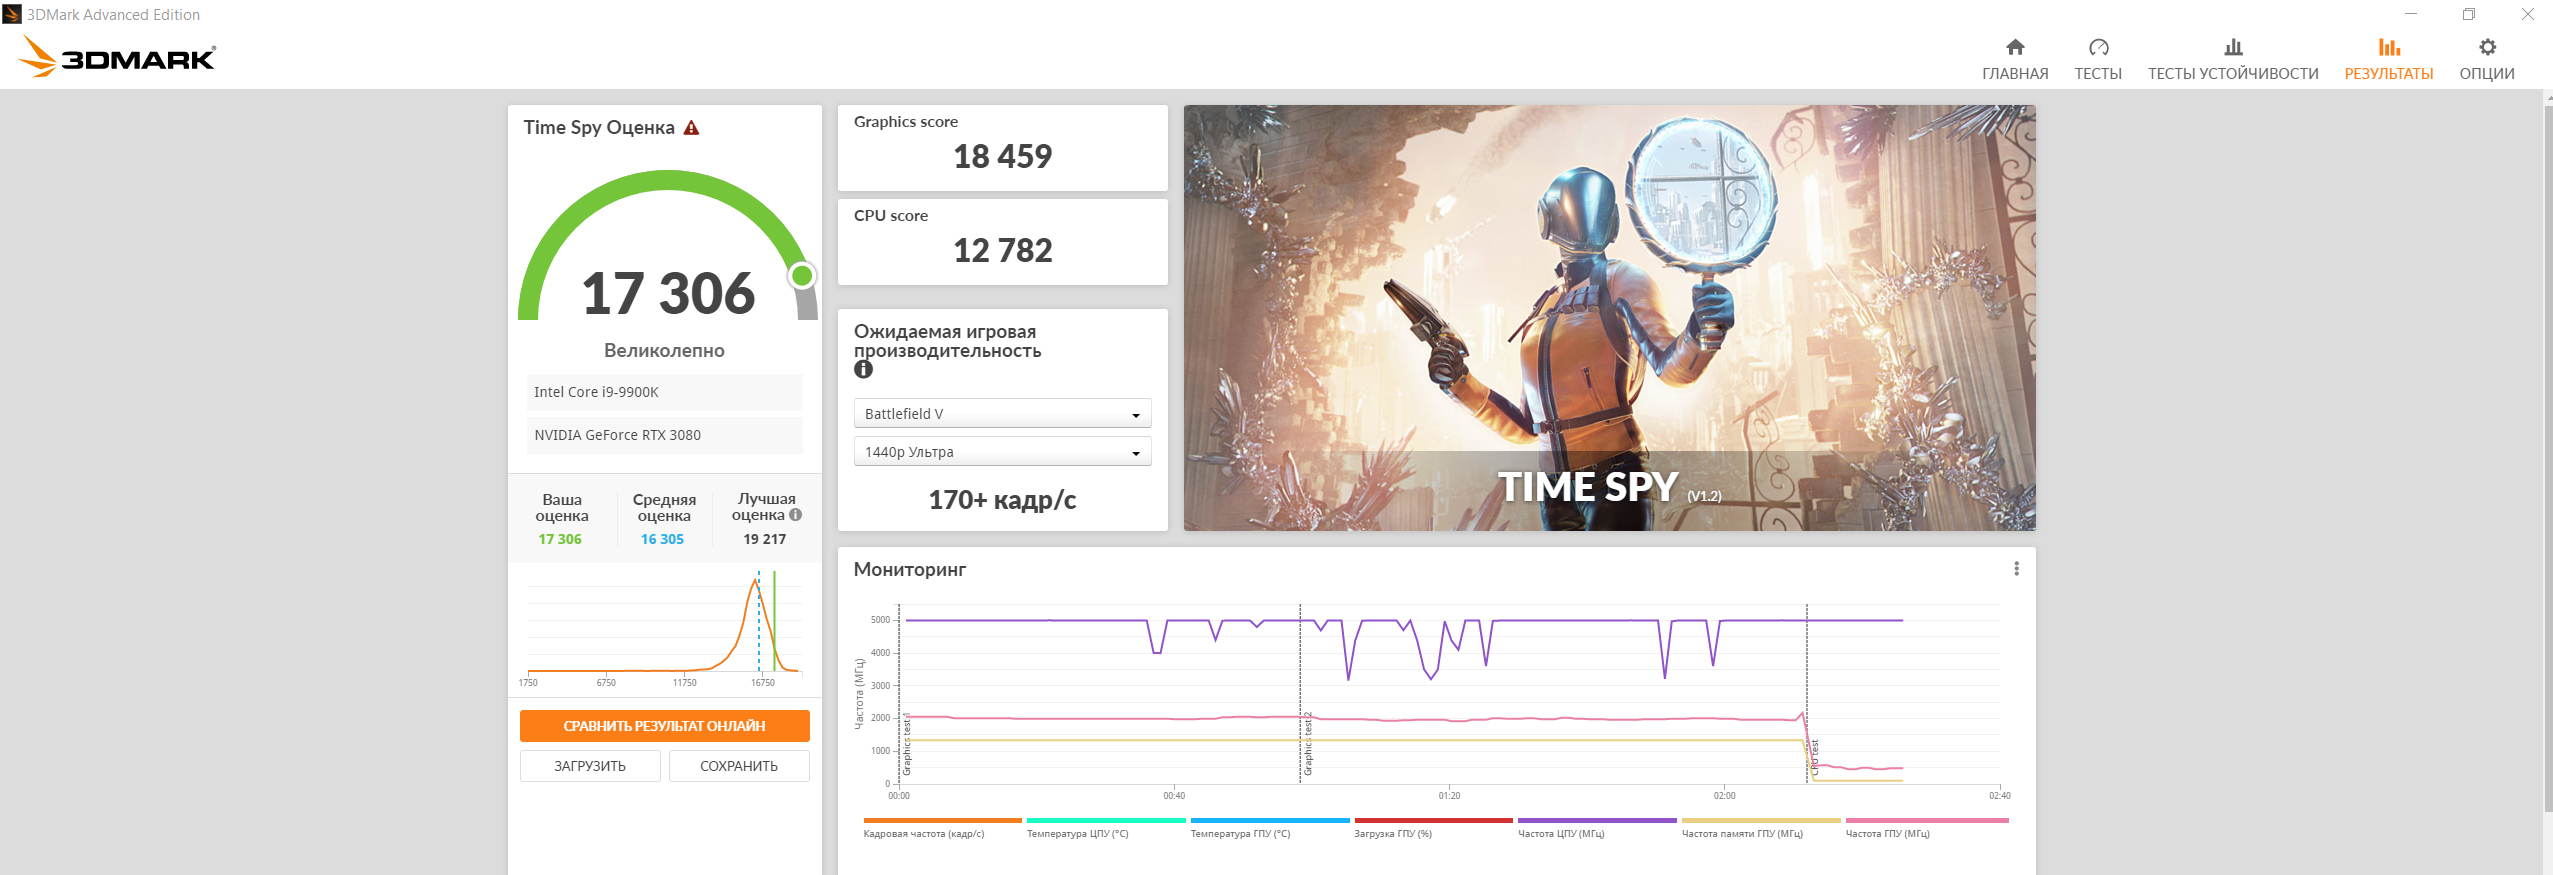The width and height of the screenshot is (2553, 875).
Task: Click the CPU test marker in chart
Action: point(1814,758)
